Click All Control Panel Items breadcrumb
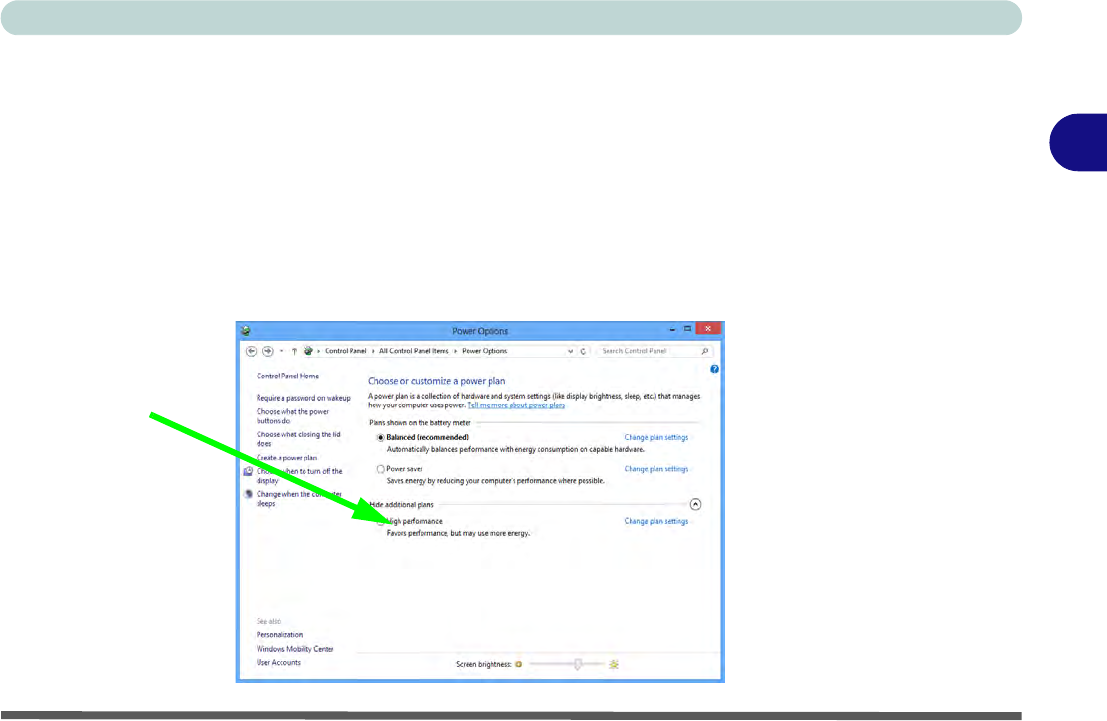The width and height of the screenshot is (1107, 721). [414, 351]
